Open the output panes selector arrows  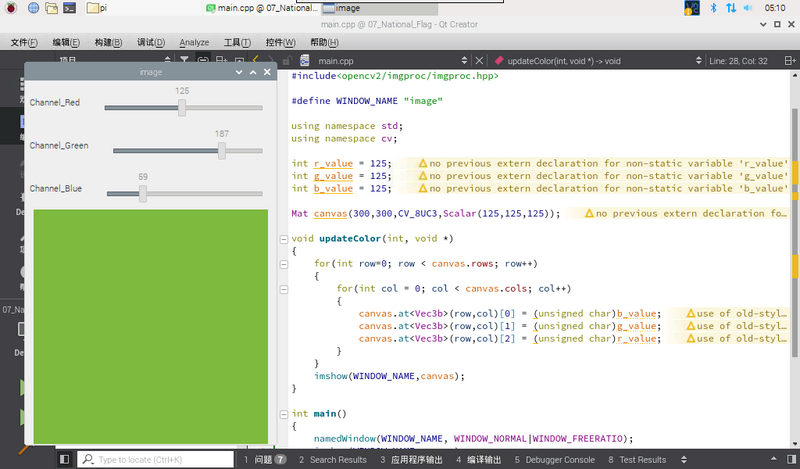[x=684, y=459]
